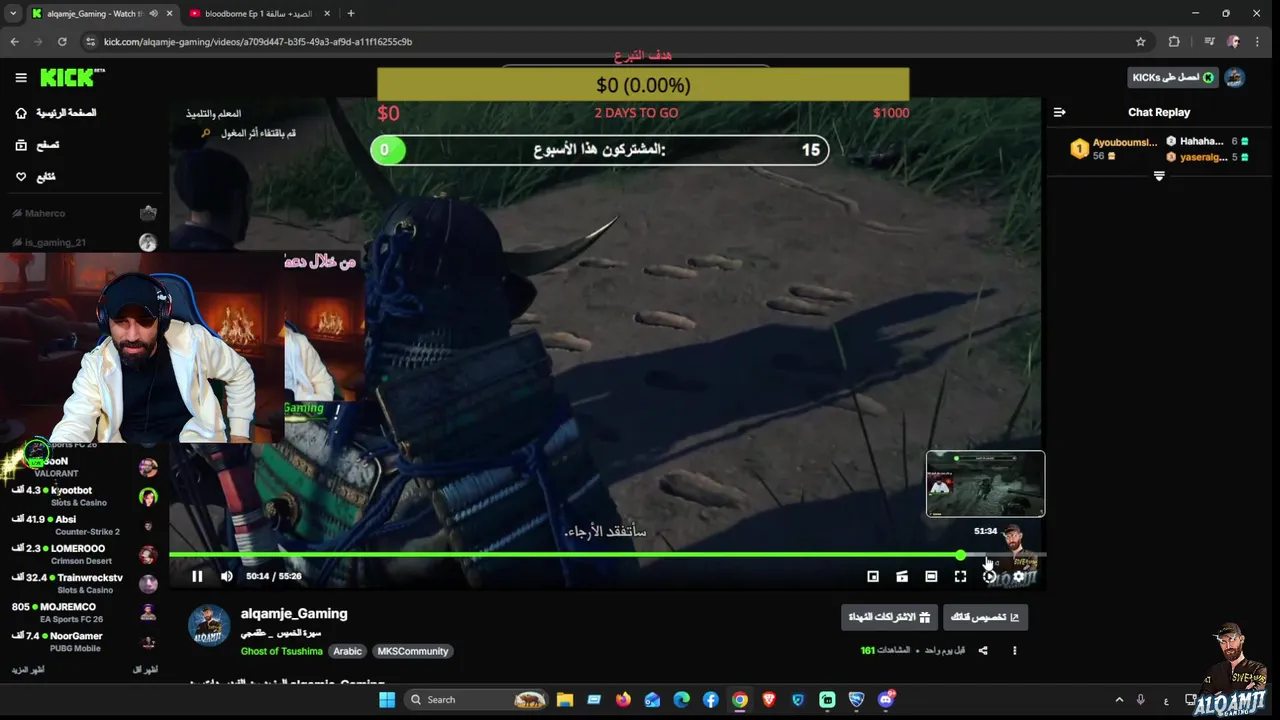Open LOMEROOO recommended channel

tap(84, 554)
